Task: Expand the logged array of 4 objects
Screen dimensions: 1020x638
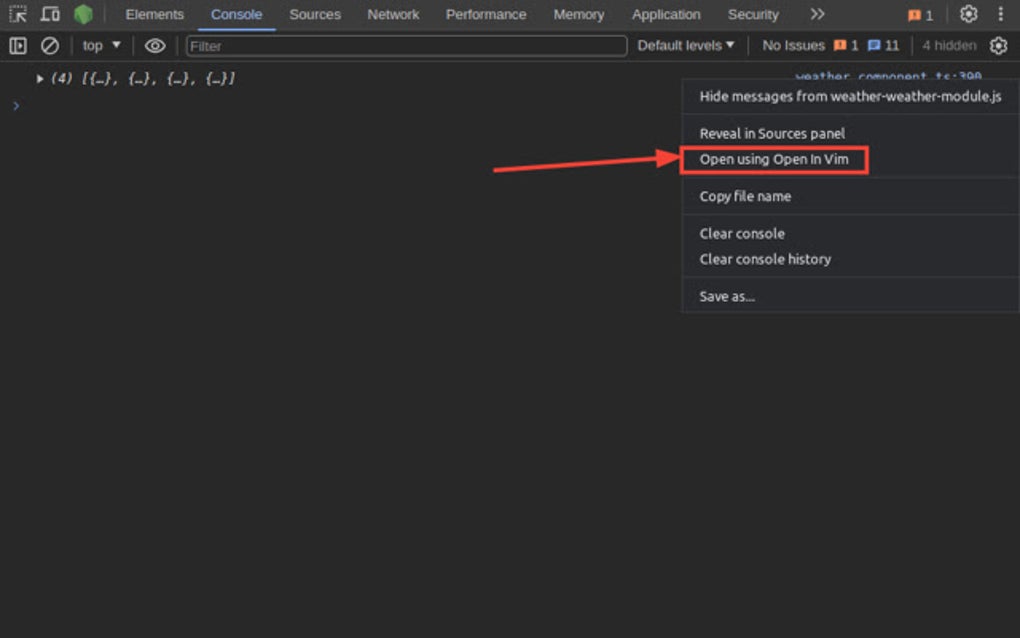Action: click(x=40, y=79)
